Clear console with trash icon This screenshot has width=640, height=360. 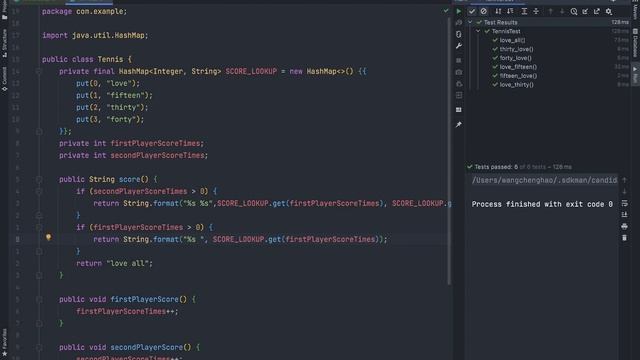click(624, 238)
